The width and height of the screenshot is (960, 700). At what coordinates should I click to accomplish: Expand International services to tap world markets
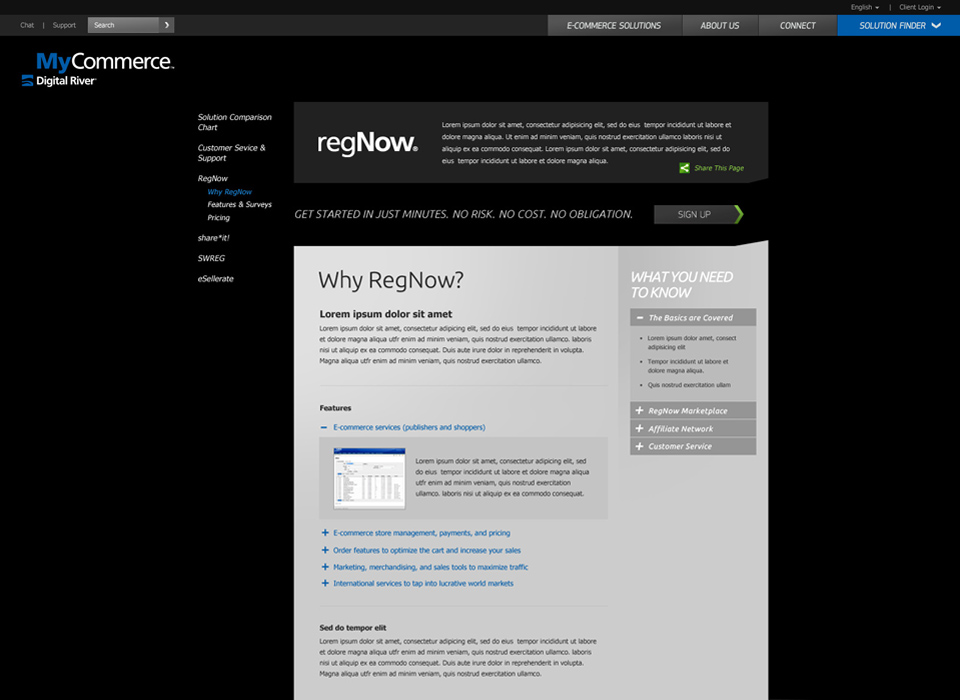[418, 584]
